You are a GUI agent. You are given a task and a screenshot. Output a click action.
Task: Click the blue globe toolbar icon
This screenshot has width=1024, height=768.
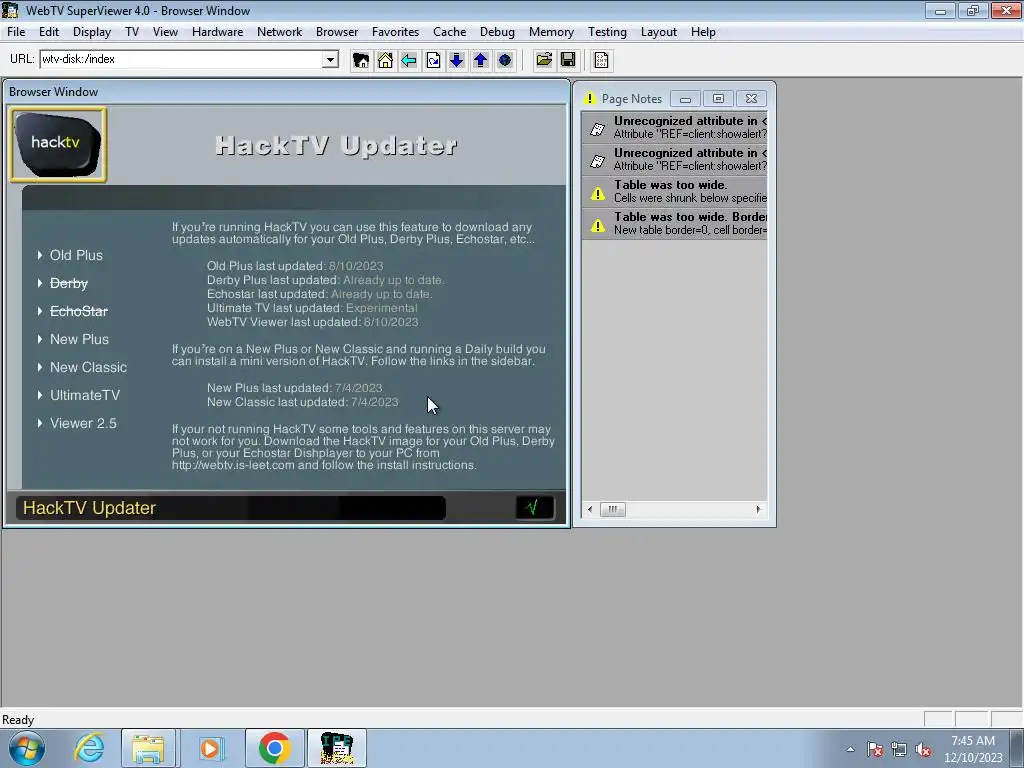(505, 61)
